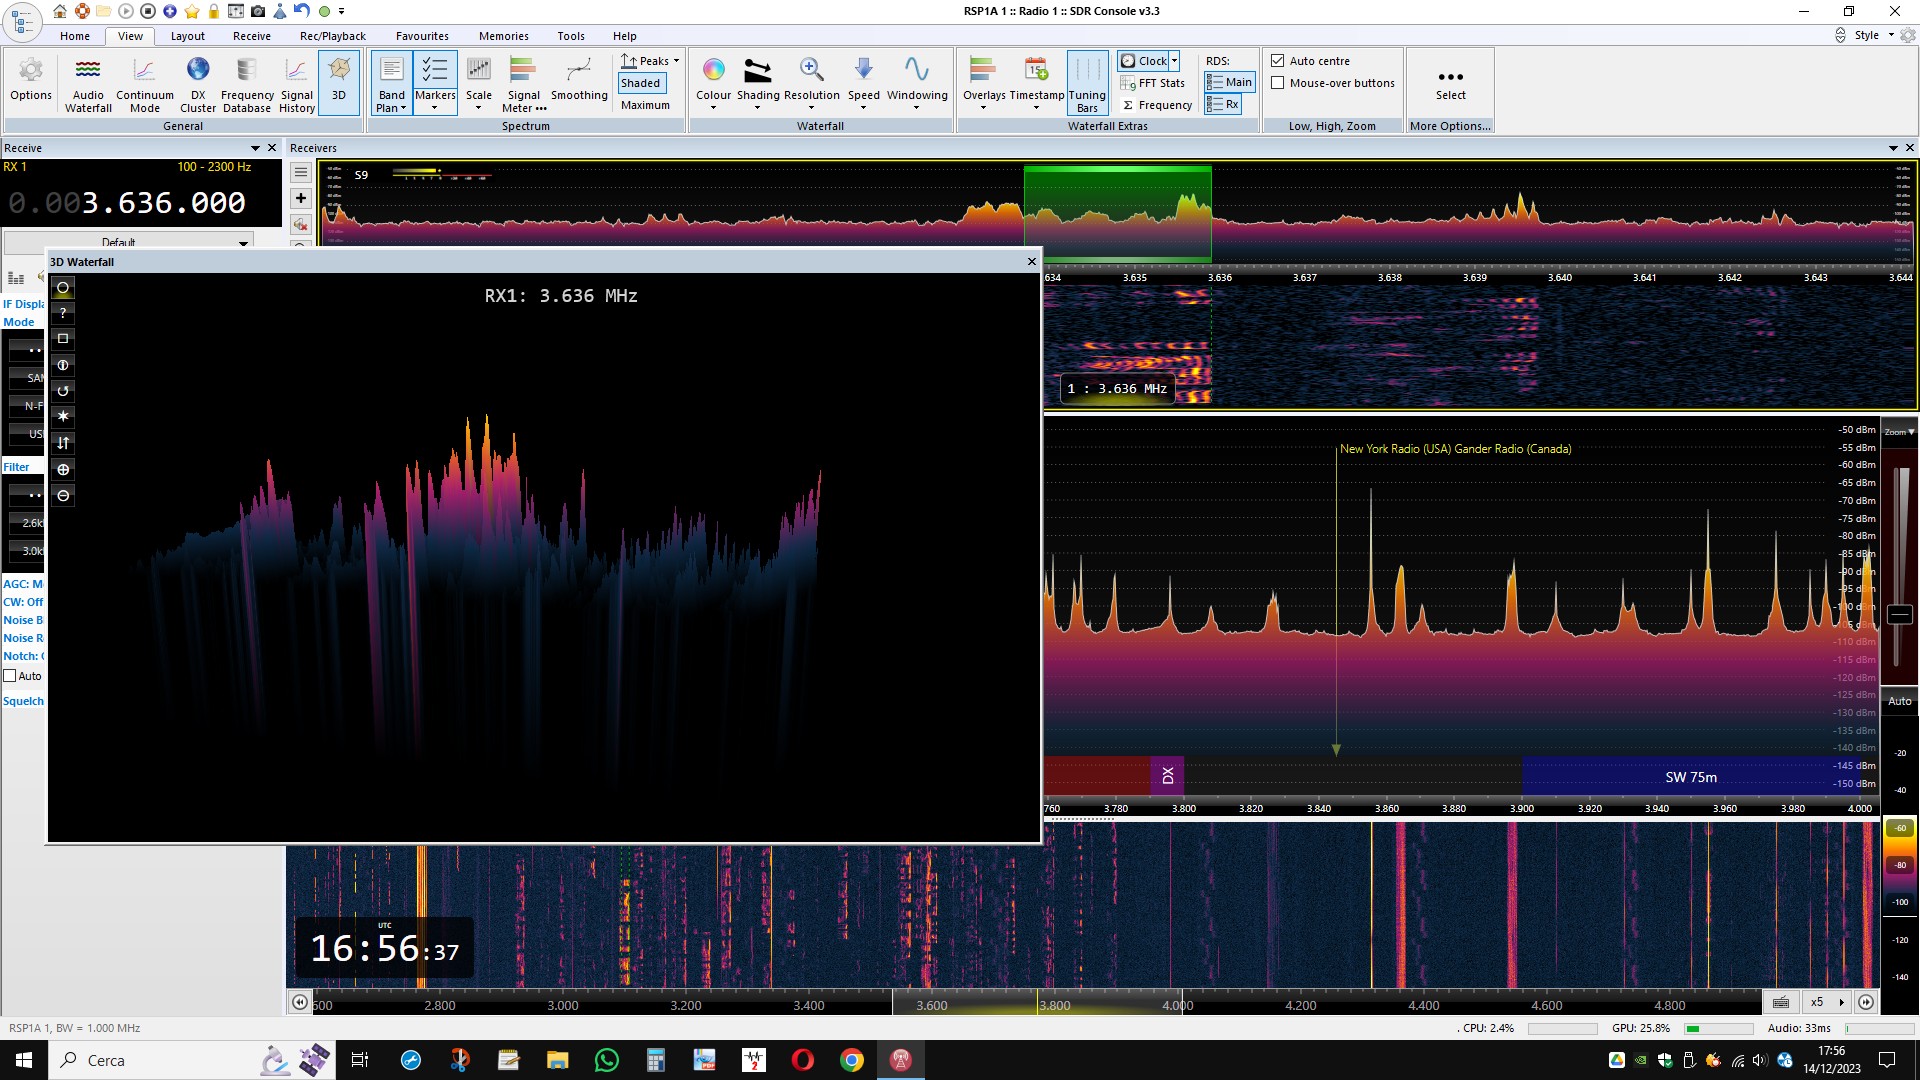The height and width of the screenshot is (1080, 1920).
Task: Expand the Peaks dropdown
Action: coord(676,61)
